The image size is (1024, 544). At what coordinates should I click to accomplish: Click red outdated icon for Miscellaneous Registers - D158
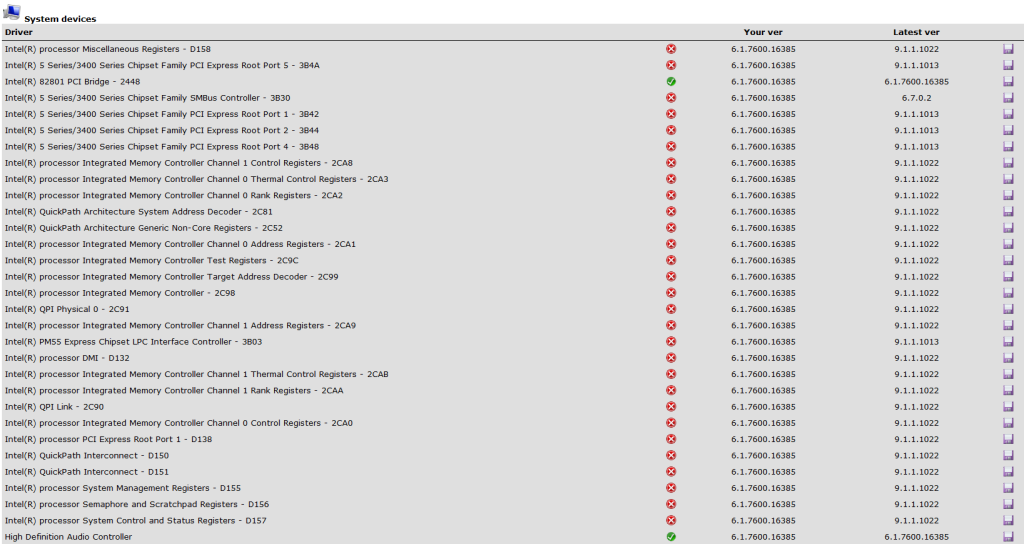[671, 49]
